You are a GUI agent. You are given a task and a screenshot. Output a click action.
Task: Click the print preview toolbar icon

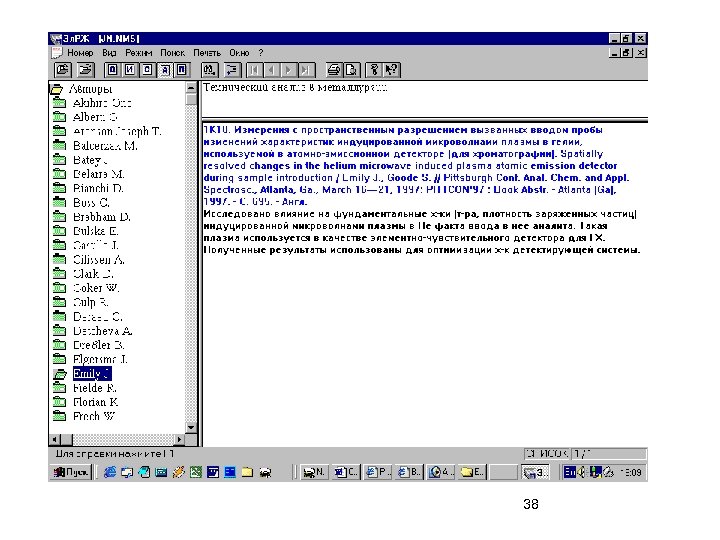(351, 70)
